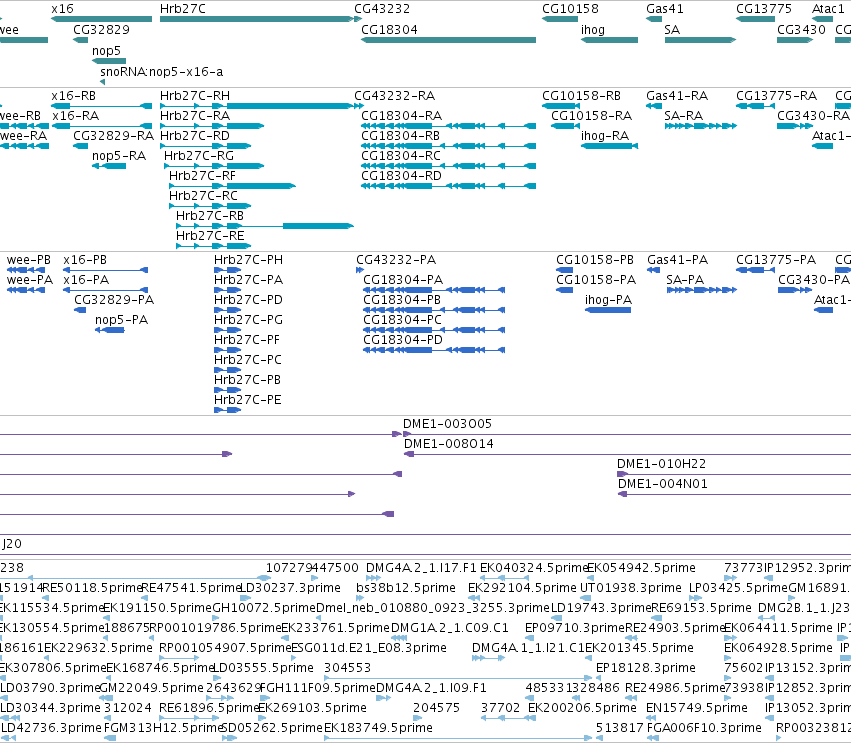
Task: Select the SA-PA protein label
Action: (x=685, y=280)
